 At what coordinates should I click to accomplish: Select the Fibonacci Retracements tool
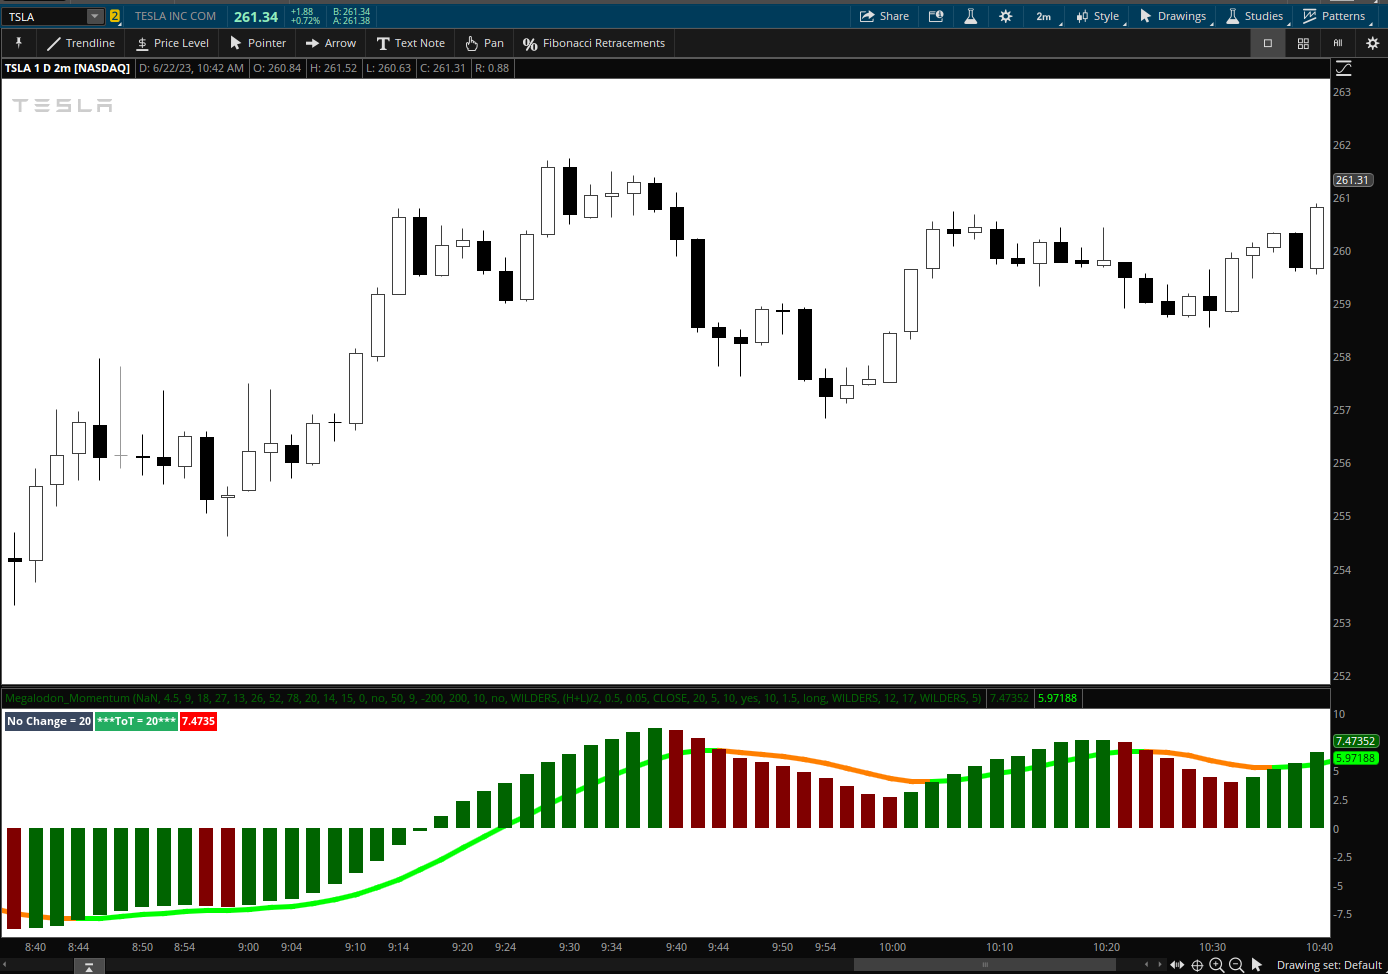(x=594, y=43)
